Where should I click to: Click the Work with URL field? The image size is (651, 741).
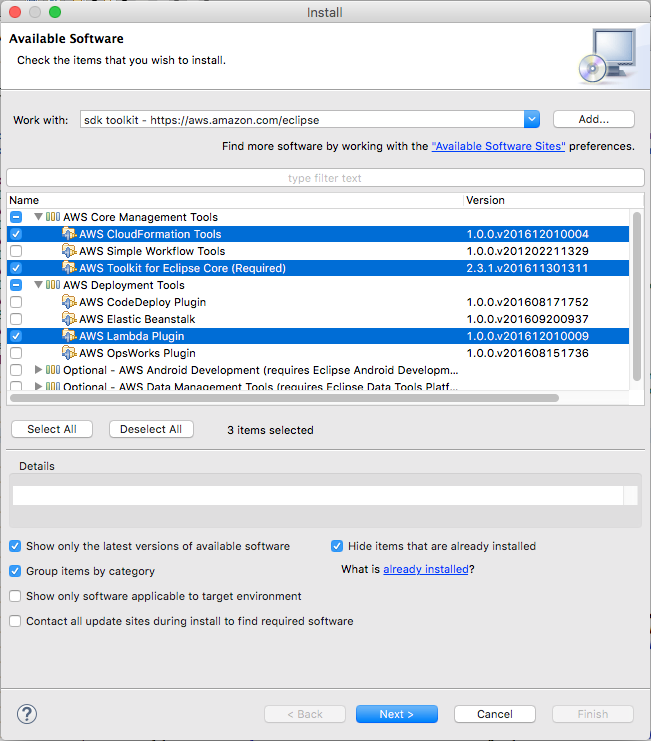pos(302,120)
